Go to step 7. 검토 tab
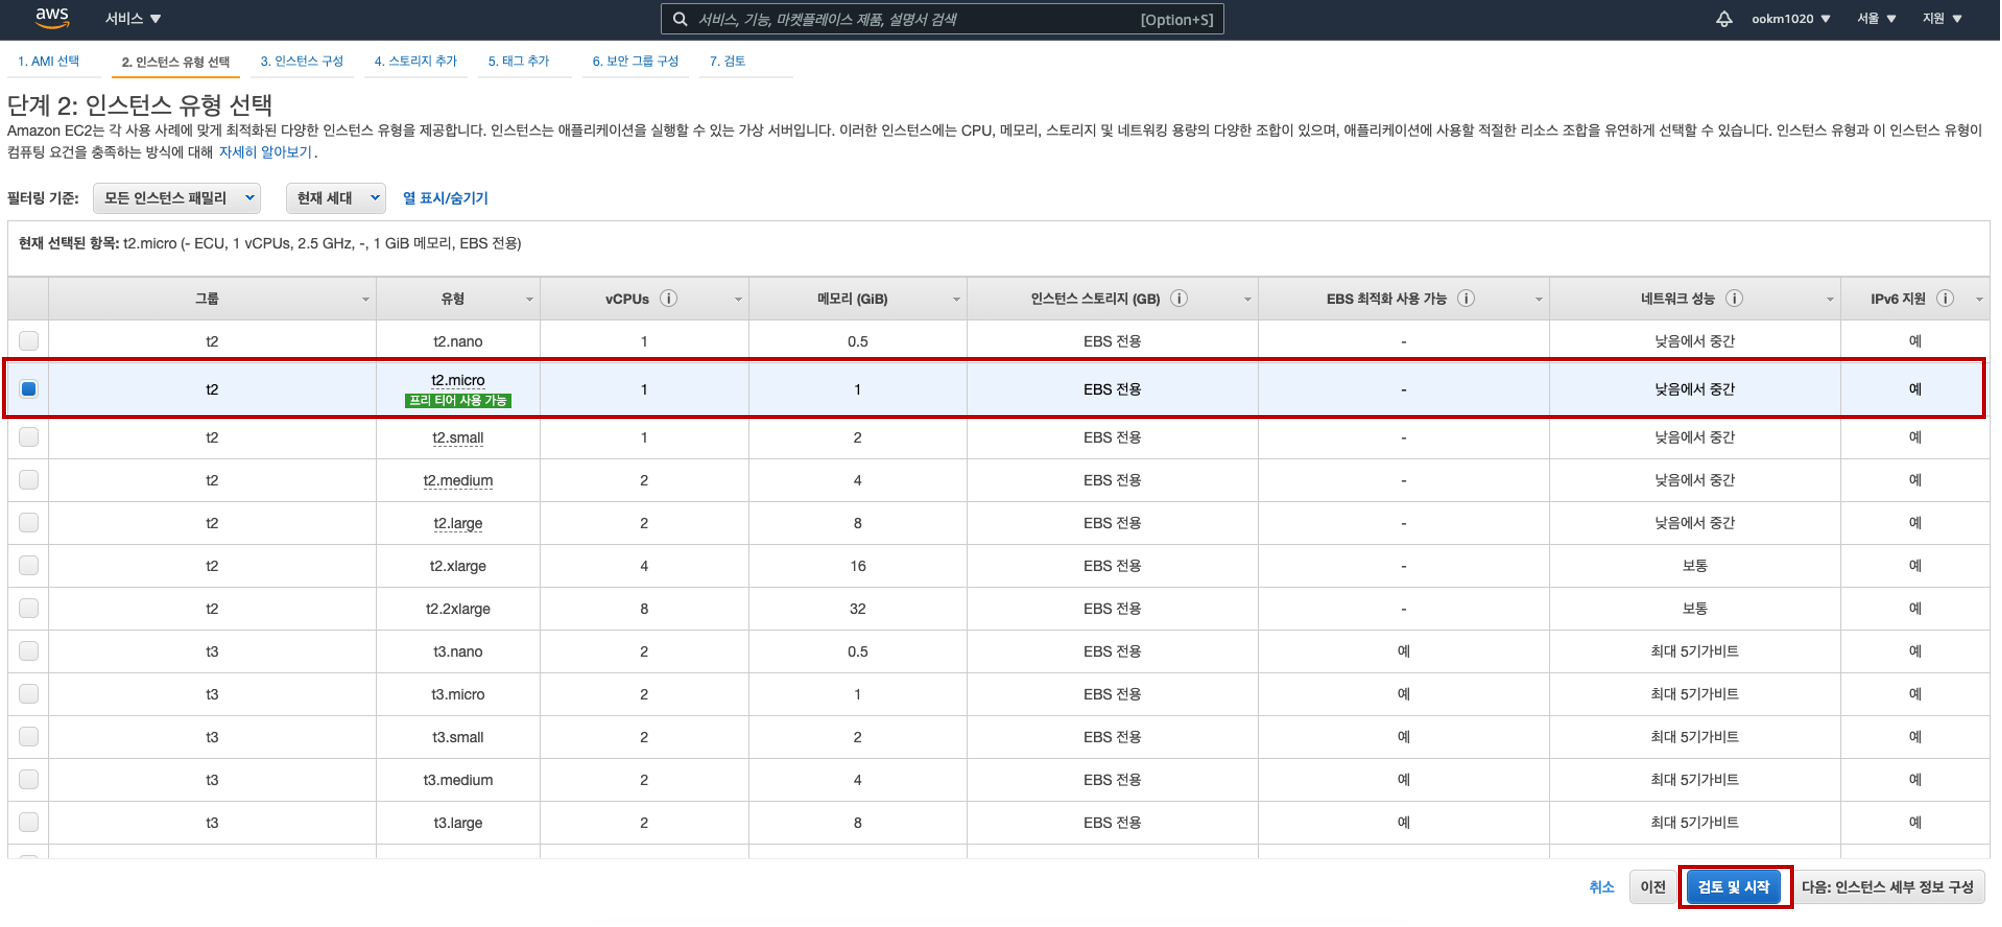 click(x=727, y=61)
